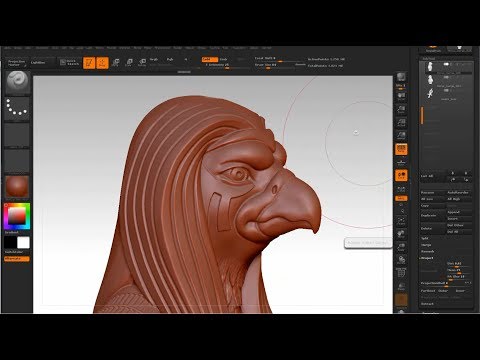480x360 pixels.
Task: Open the Projection Master button
Action: point(17,63)
